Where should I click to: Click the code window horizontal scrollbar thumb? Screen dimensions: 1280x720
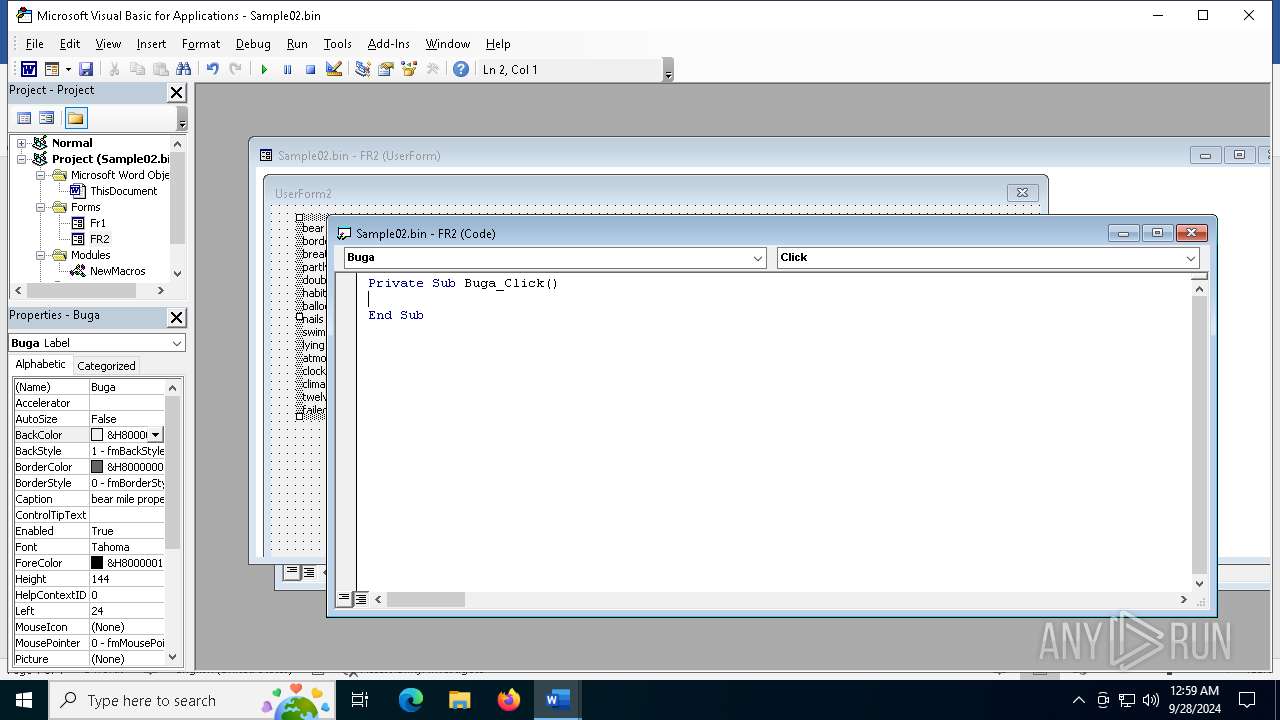click(426, 600)
